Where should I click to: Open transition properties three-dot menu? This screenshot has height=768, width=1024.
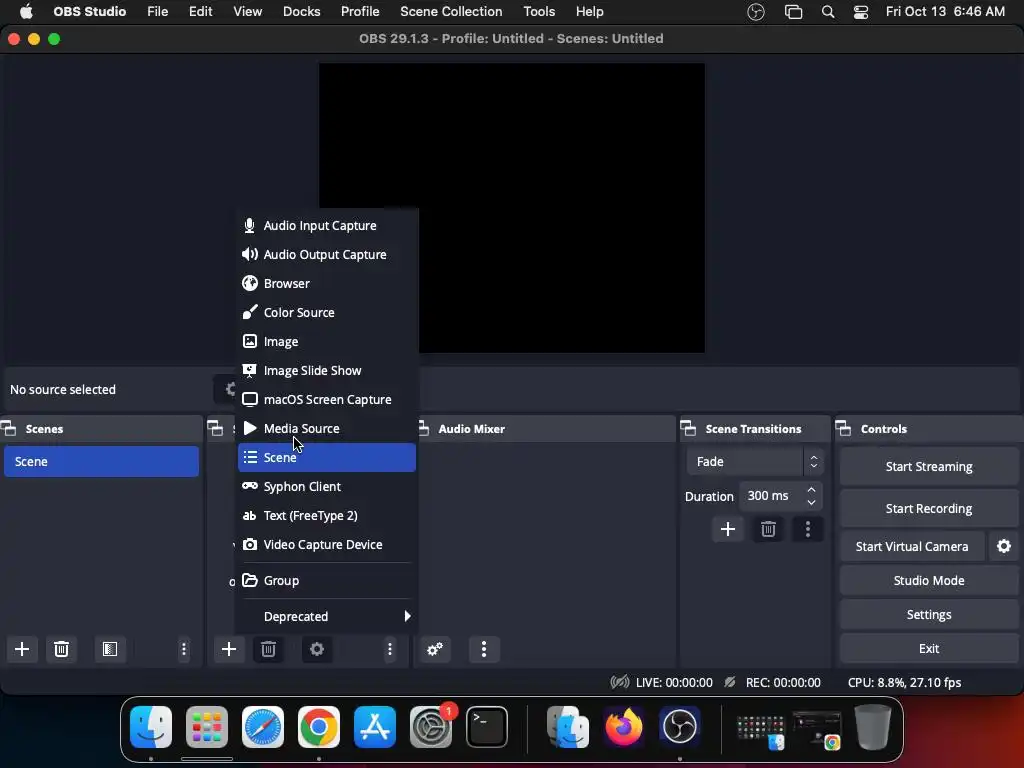(808, 529)
